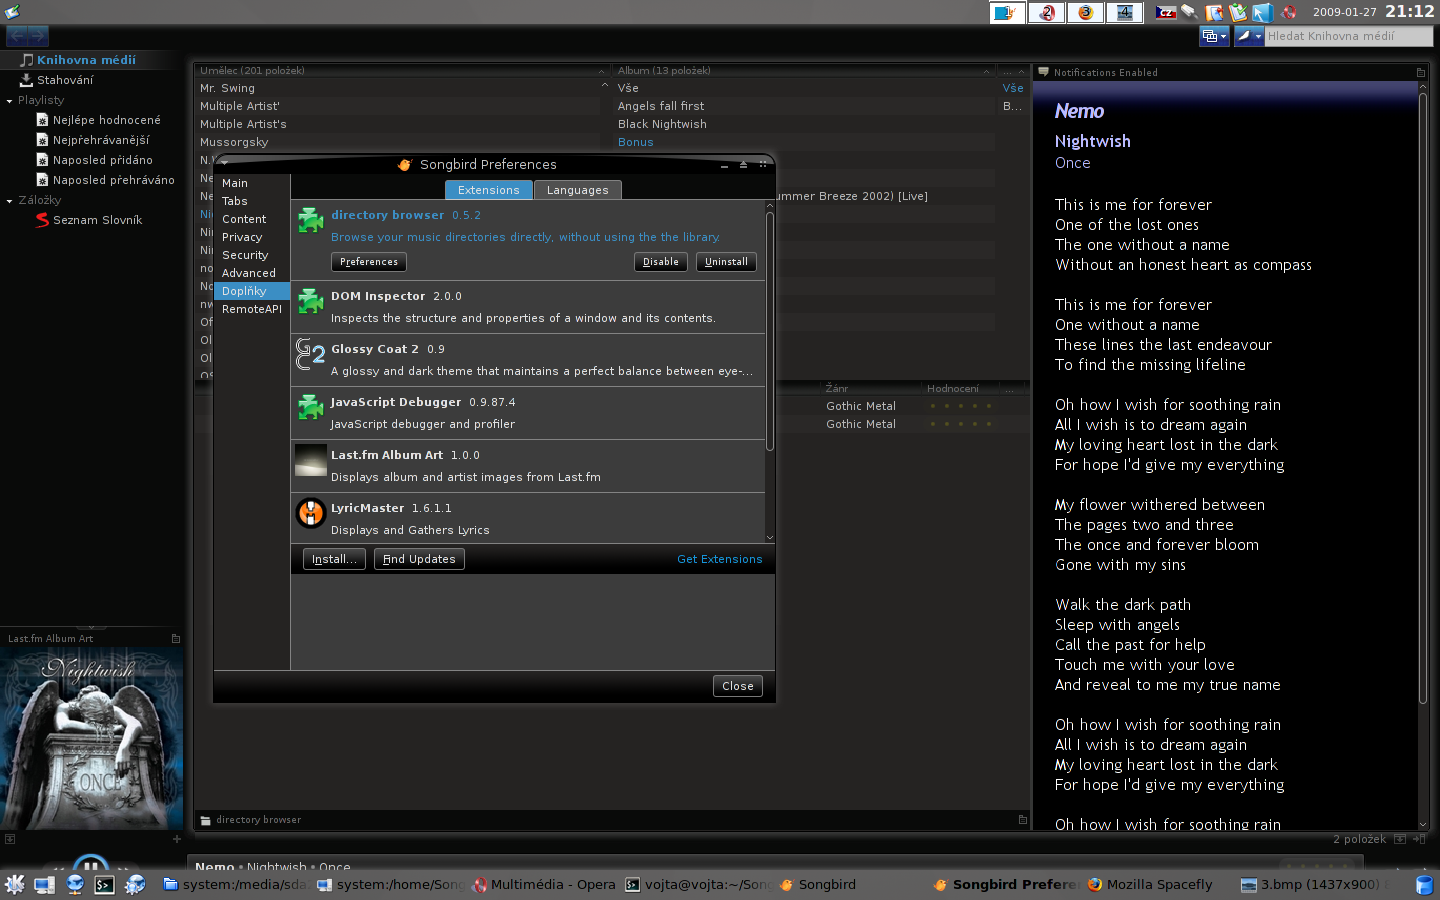Select the Advanced preferences category
The width and height of the screenshot is (1440, 900).
pyautogui.click(x=252, y=273)
